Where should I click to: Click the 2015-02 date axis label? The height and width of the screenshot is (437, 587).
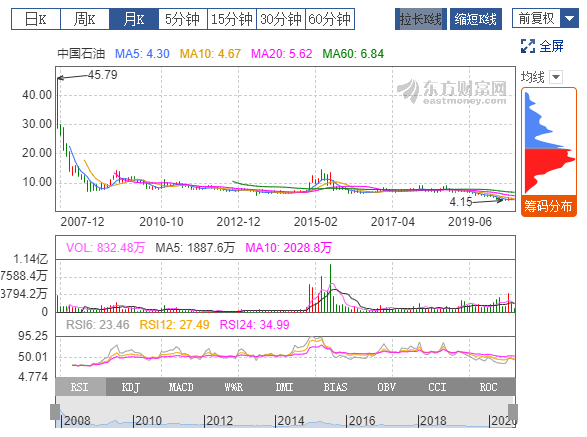316,222
